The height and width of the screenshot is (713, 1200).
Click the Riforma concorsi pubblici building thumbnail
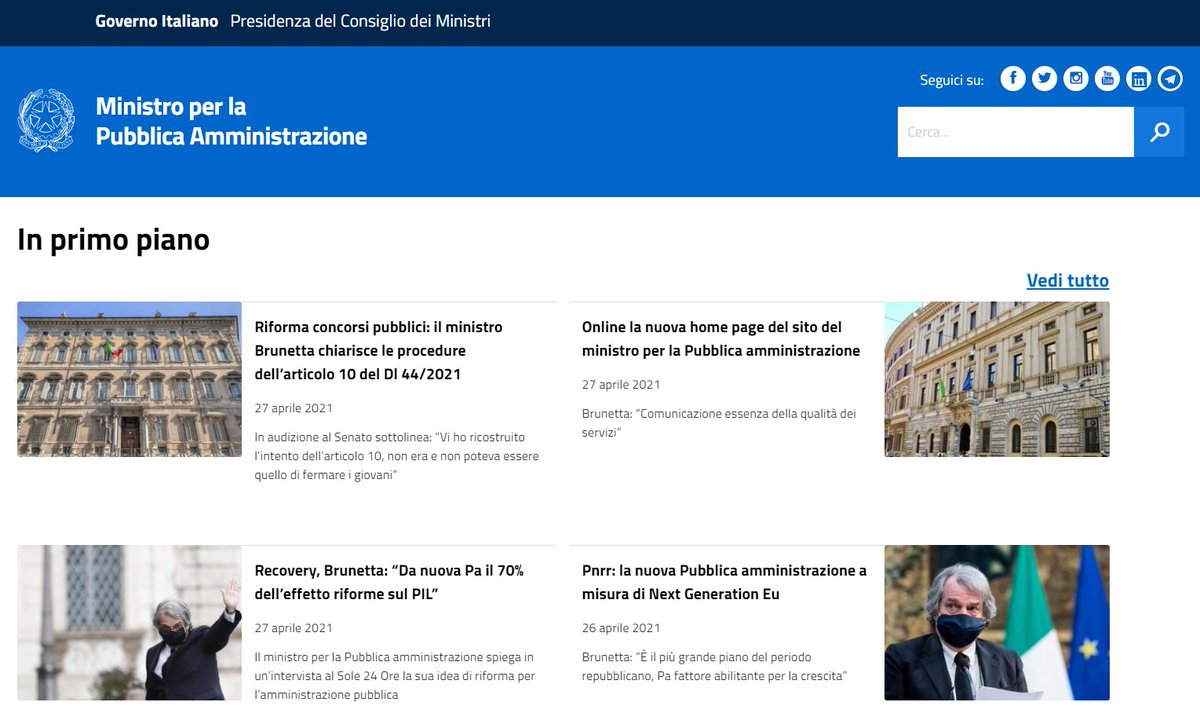[129, 379]
